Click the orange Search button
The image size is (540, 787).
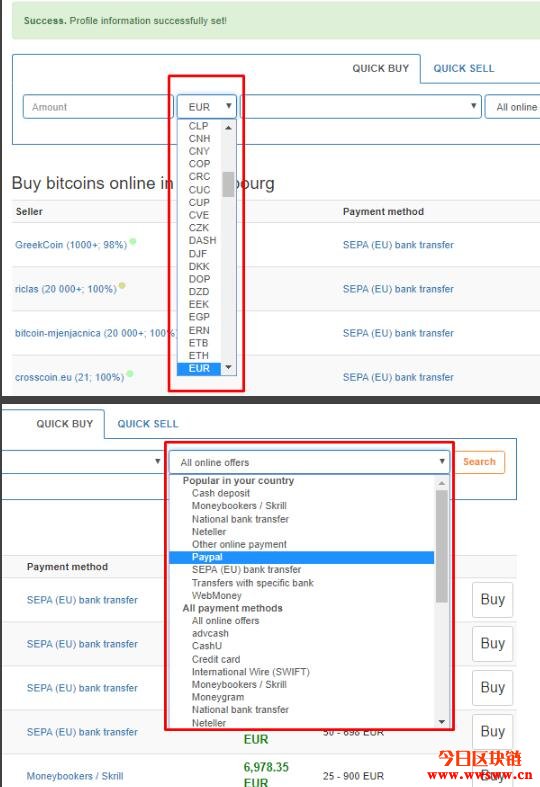479,462
